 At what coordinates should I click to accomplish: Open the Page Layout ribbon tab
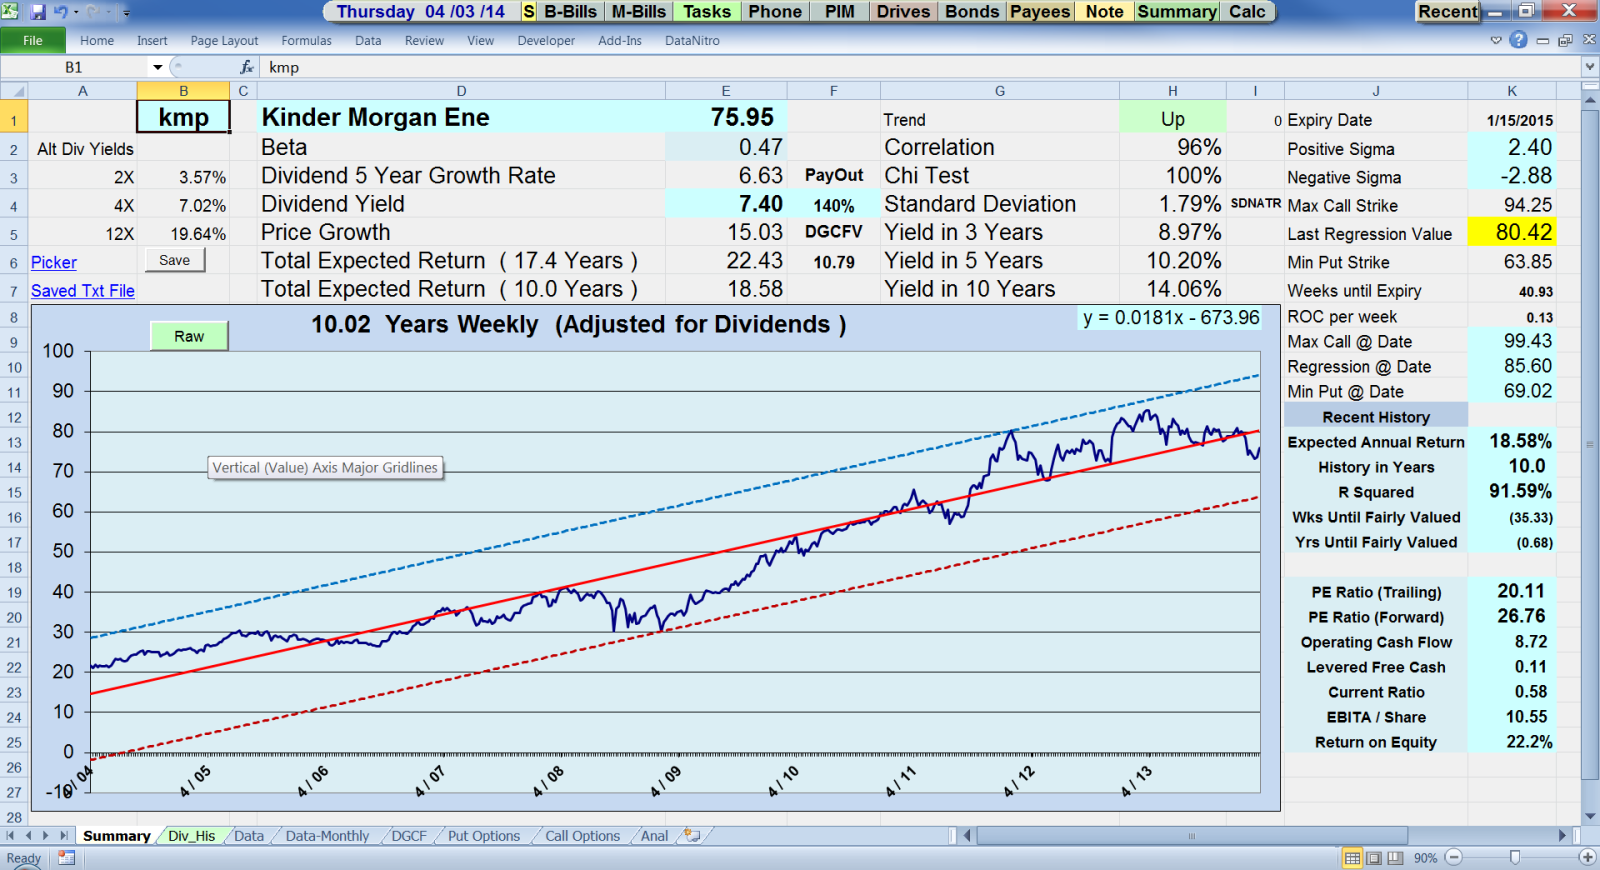[x=224, y=41]
